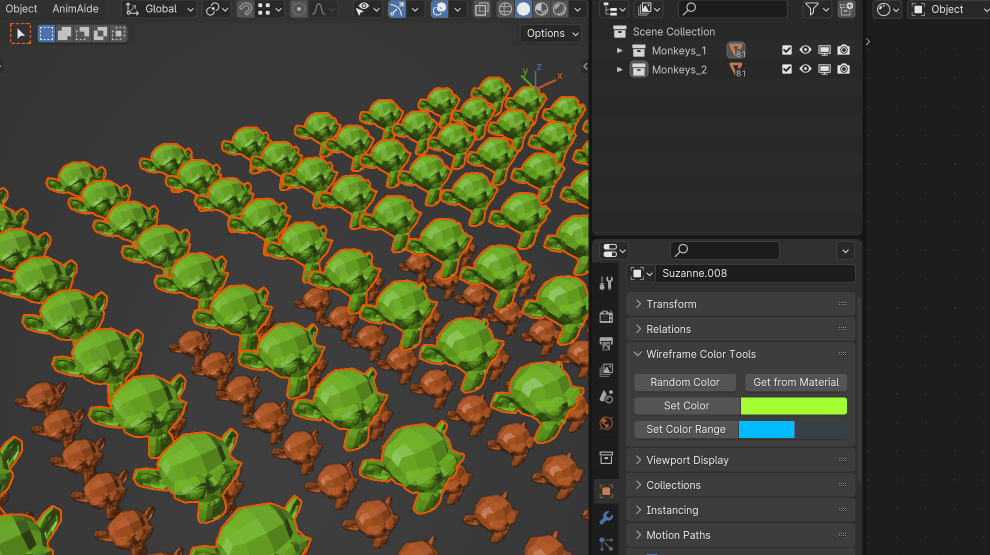Hide Monkeys_2 with its eye icon

[x=805, y=69]
